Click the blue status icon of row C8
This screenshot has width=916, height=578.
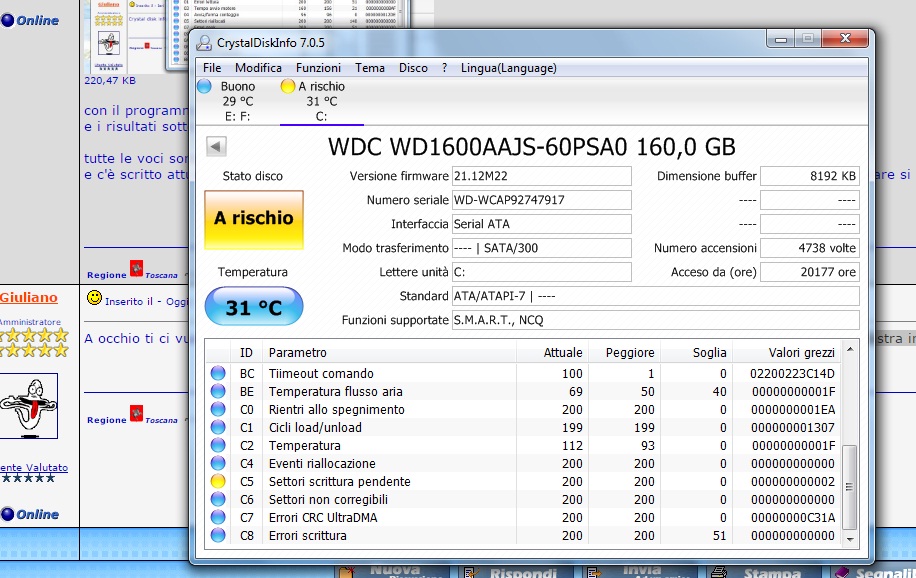[x=218, y=535]
